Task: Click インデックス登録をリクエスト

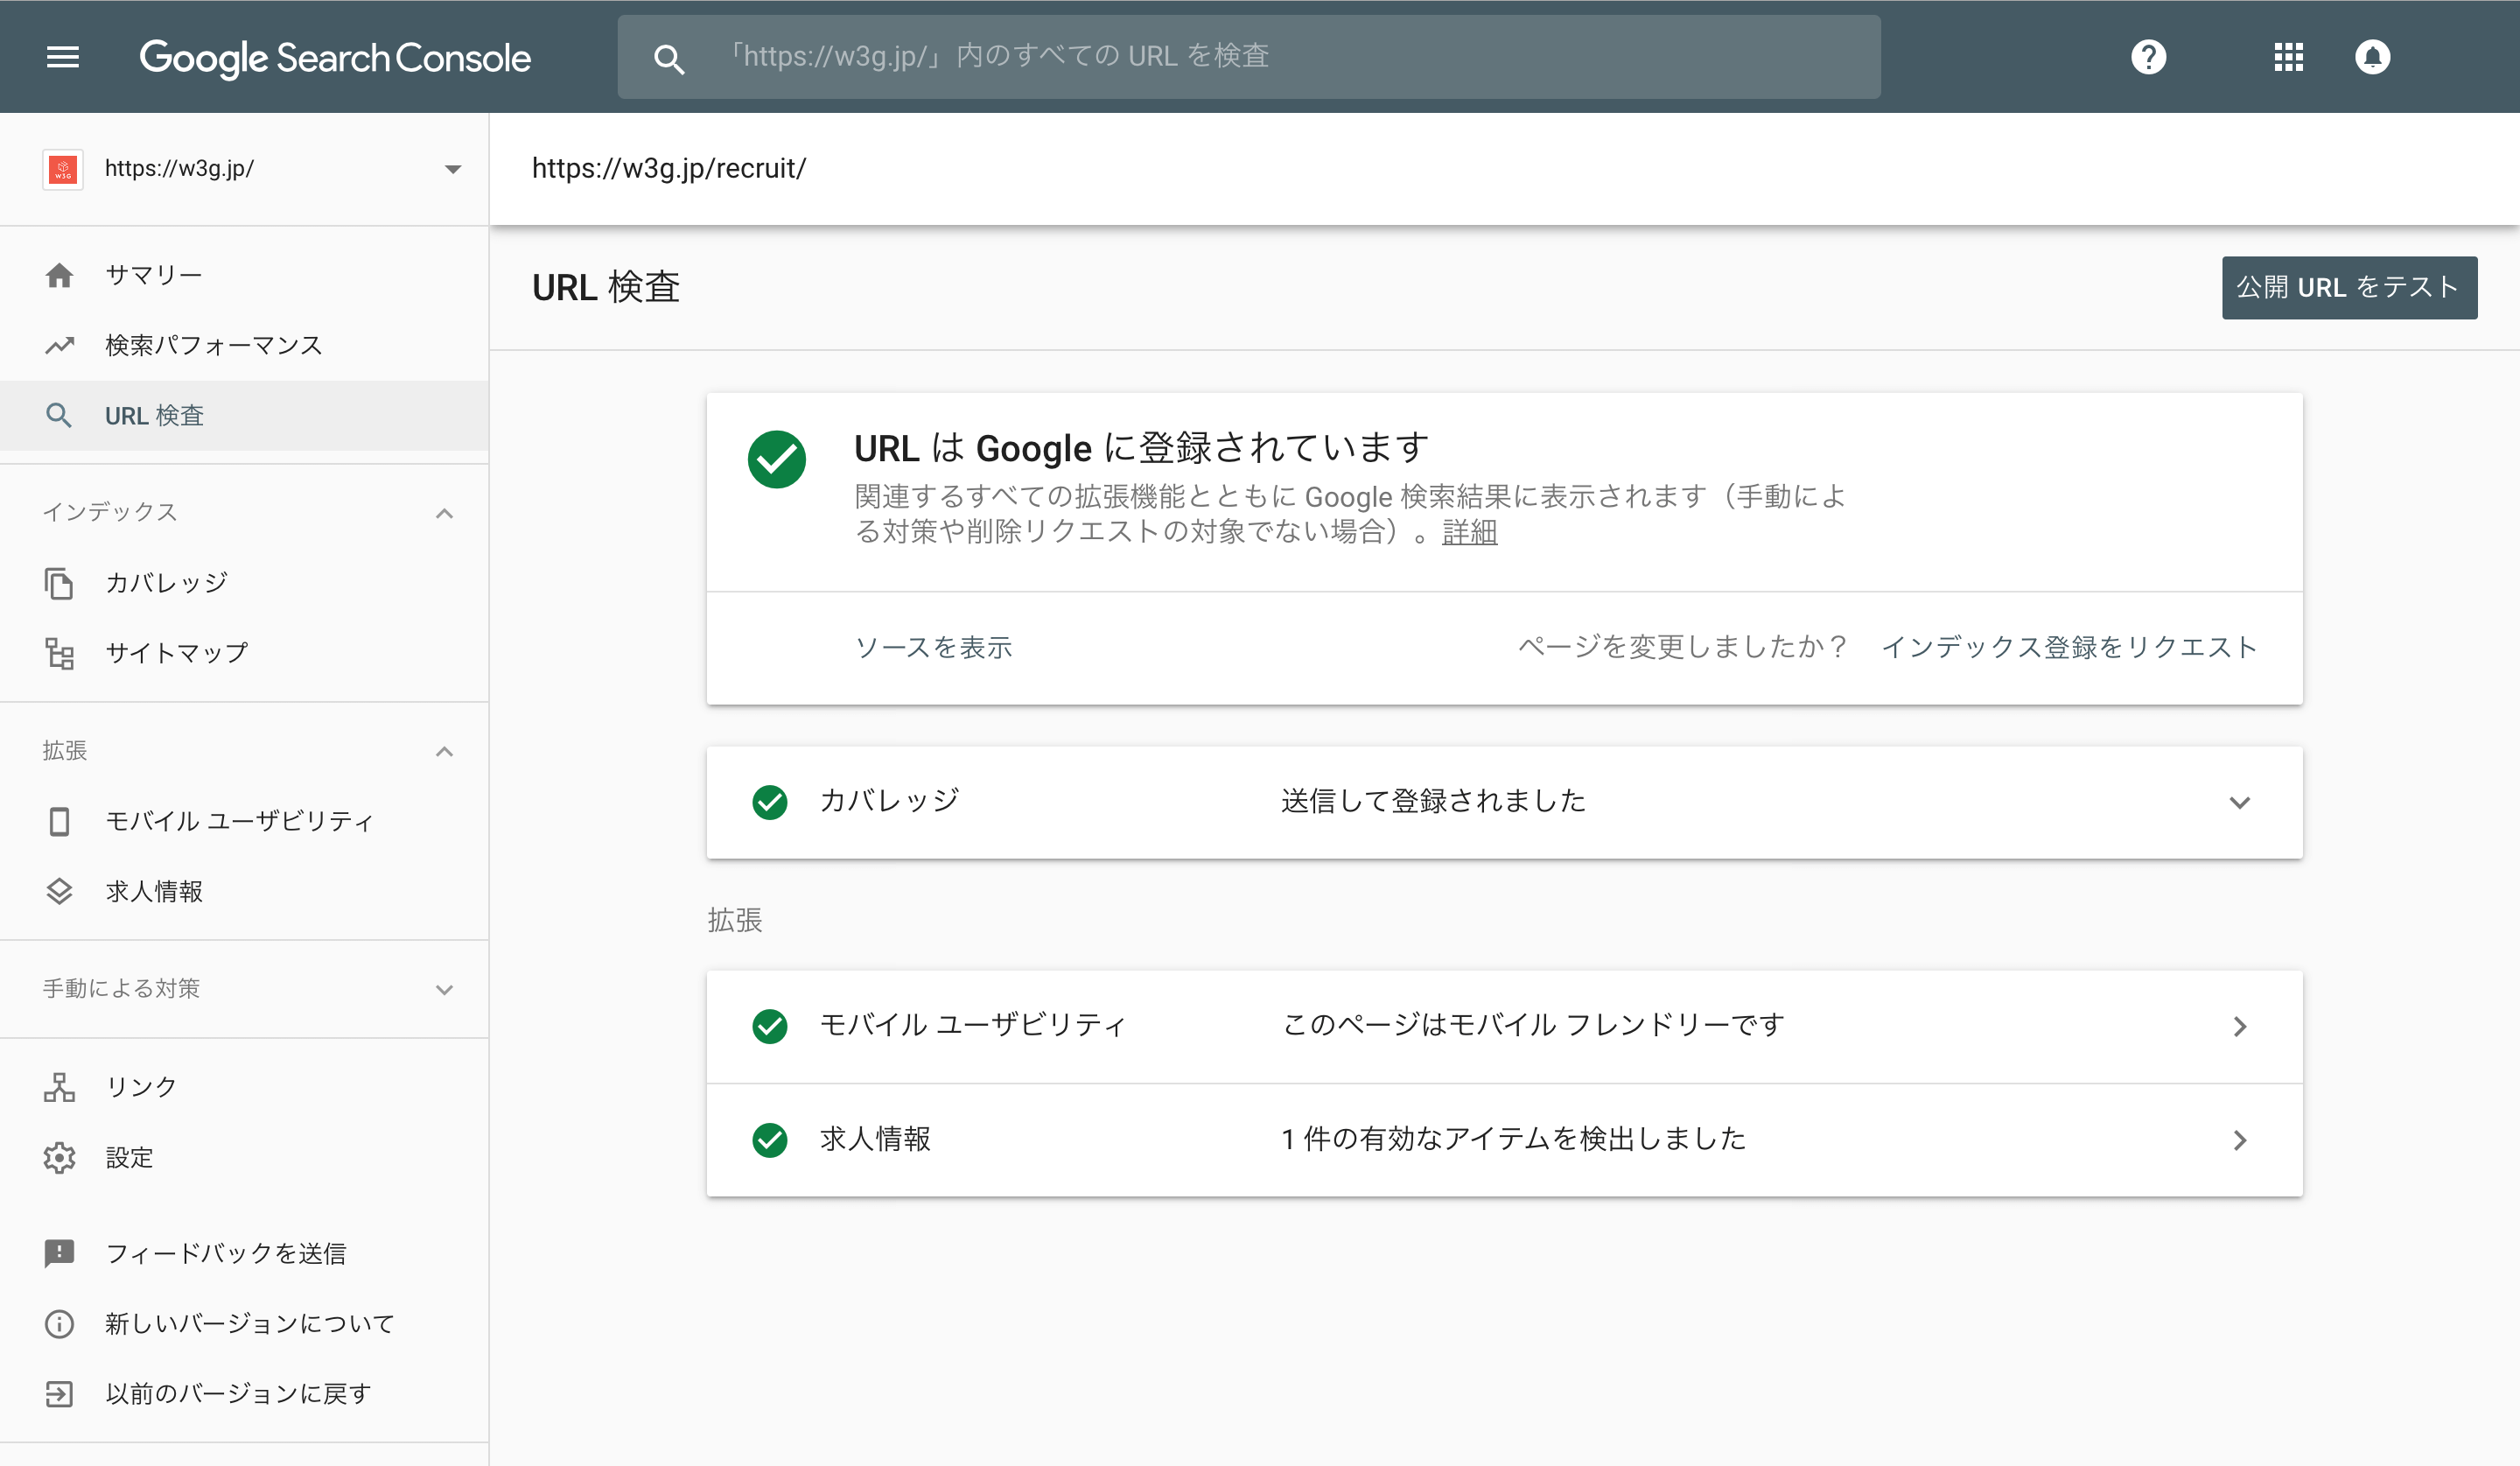Action: pyautogui.click(x=2069, y=647)
